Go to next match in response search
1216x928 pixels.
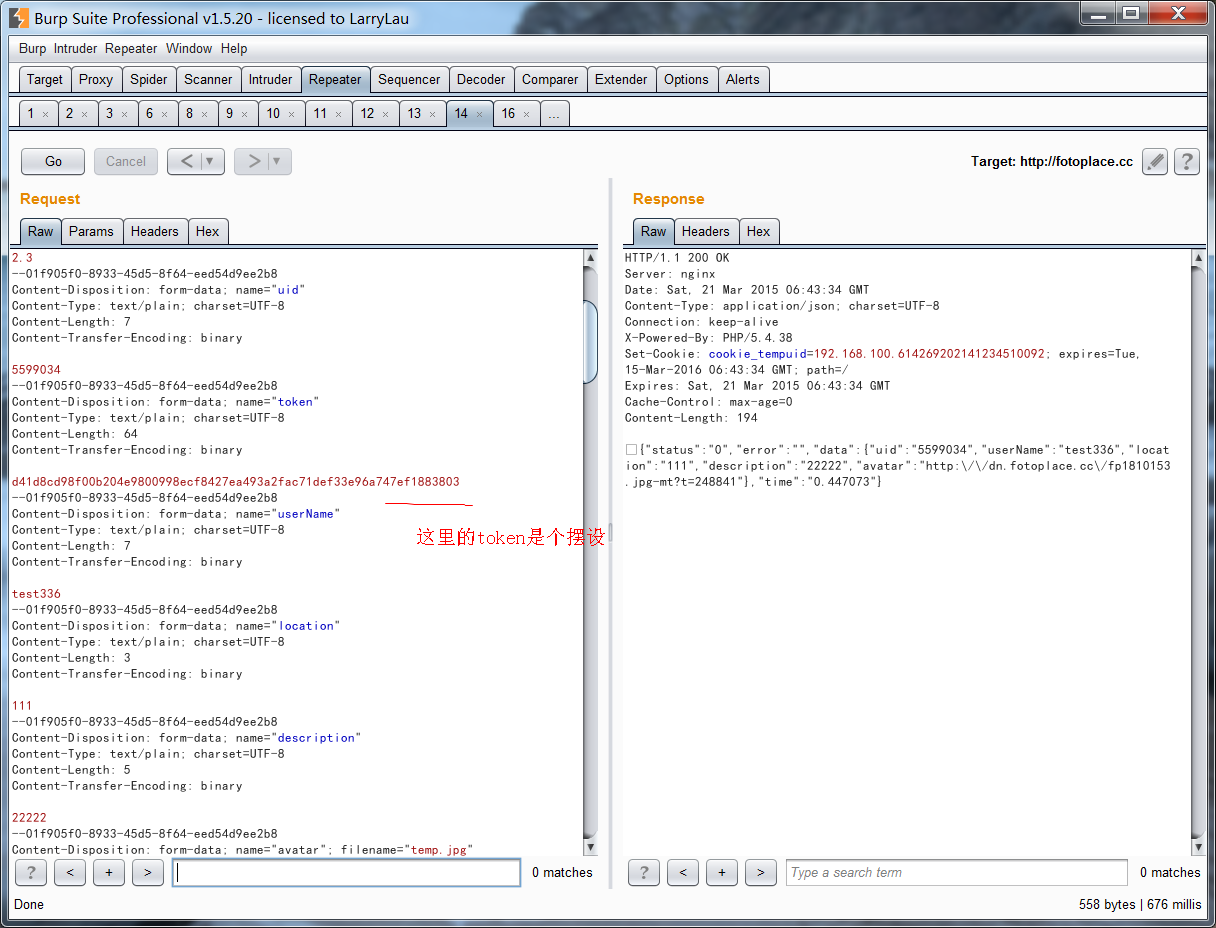pos(761,873)
